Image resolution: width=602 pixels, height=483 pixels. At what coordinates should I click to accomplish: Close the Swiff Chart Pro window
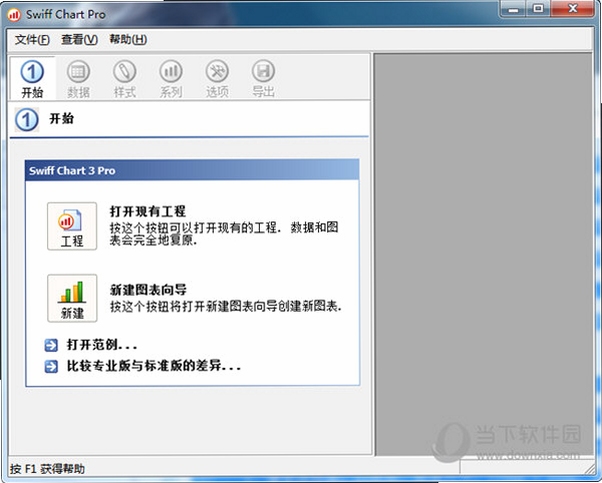click(573, 9)
